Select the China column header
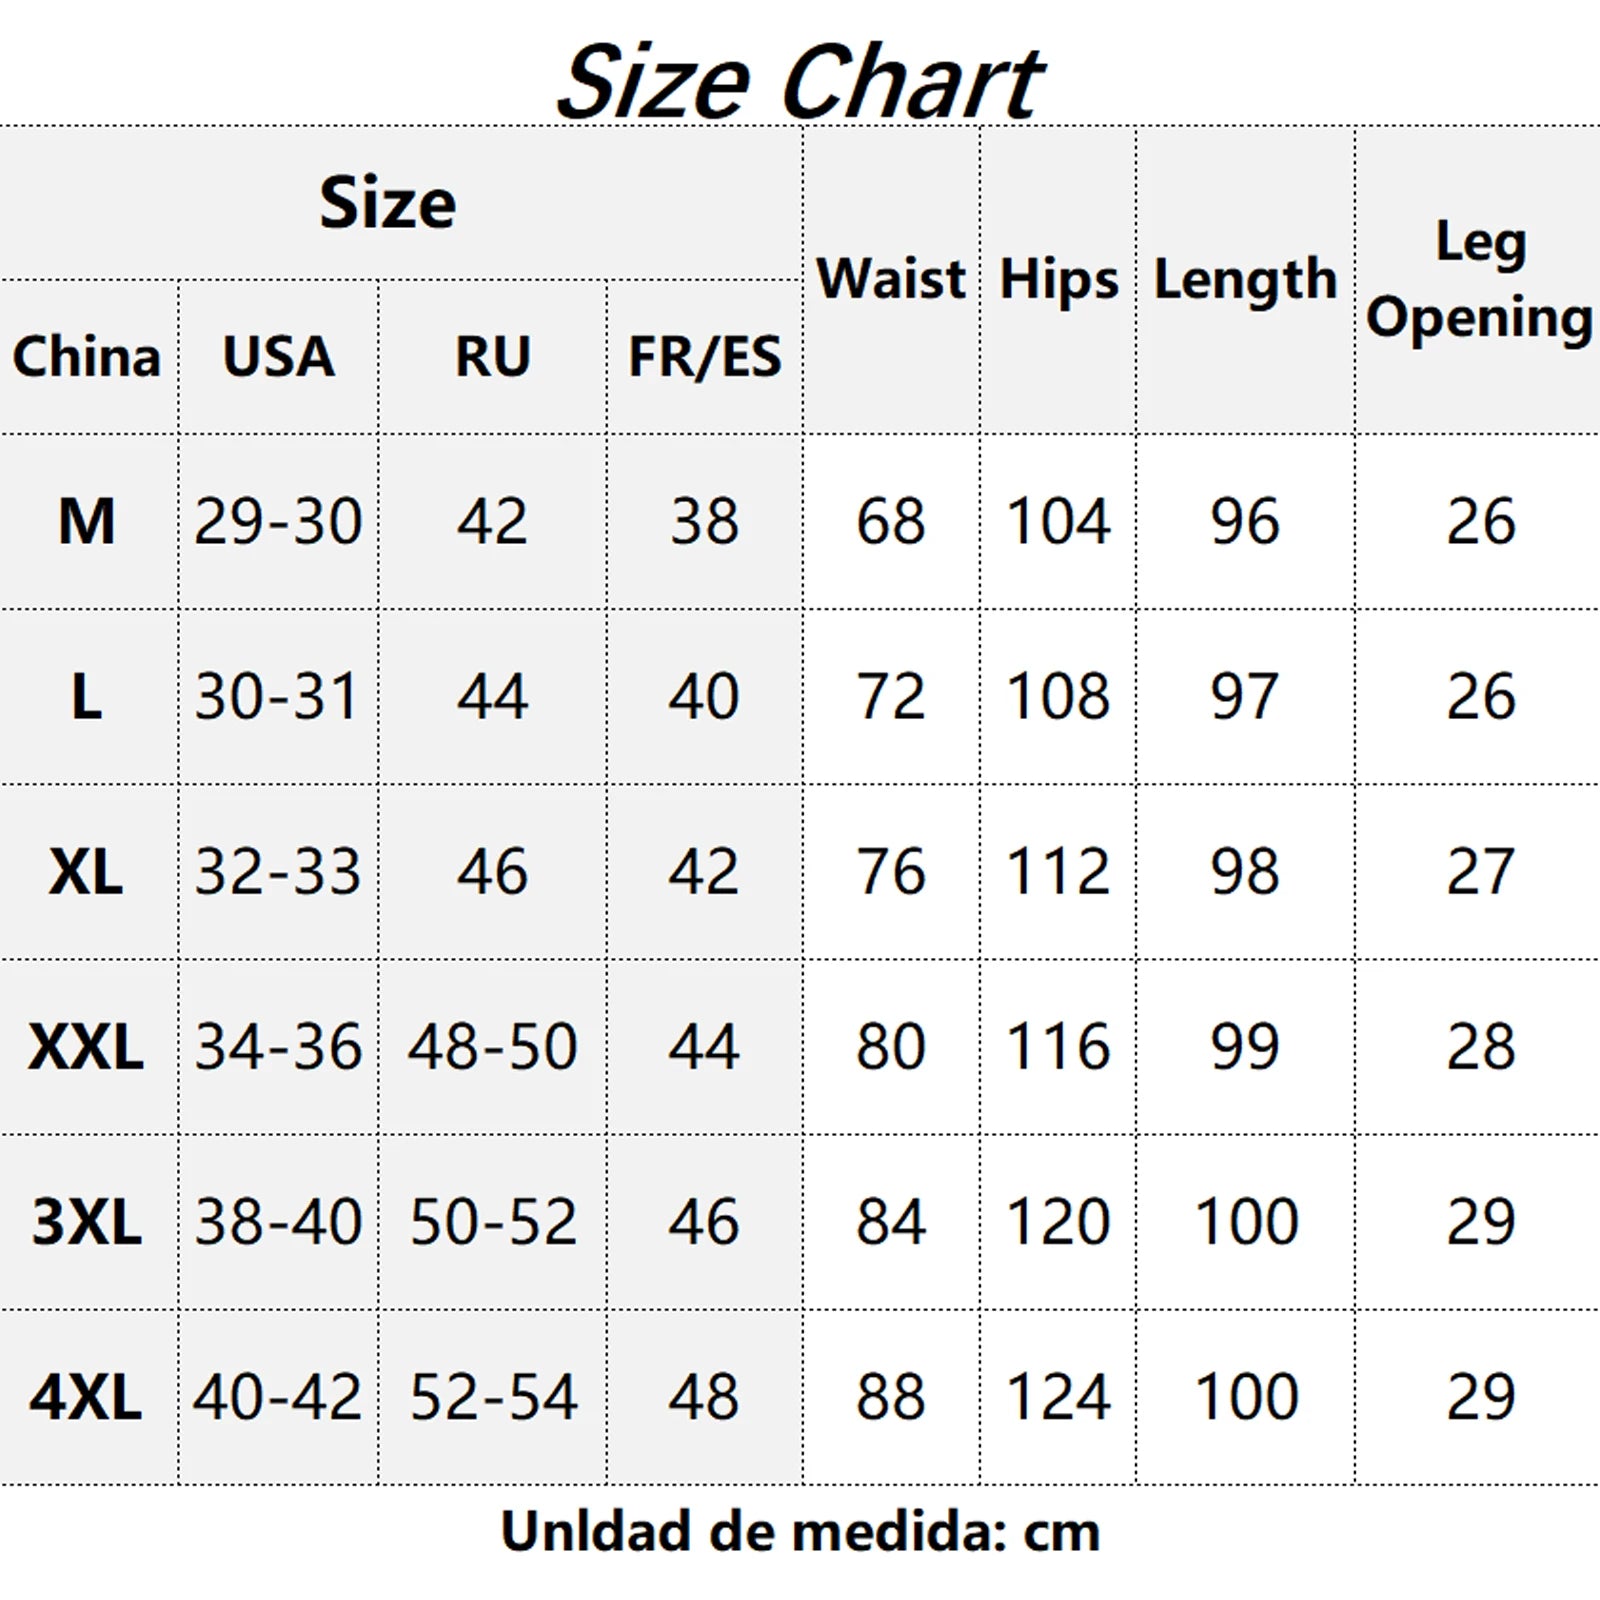1600x1600 pixels. [87, 357]
